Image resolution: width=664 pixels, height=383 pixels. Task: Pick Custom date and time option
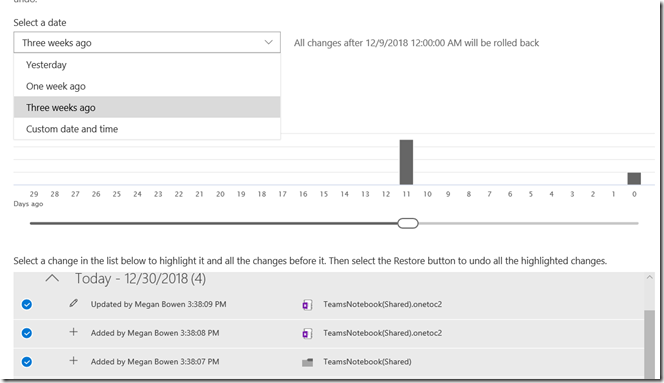[147, 129]
